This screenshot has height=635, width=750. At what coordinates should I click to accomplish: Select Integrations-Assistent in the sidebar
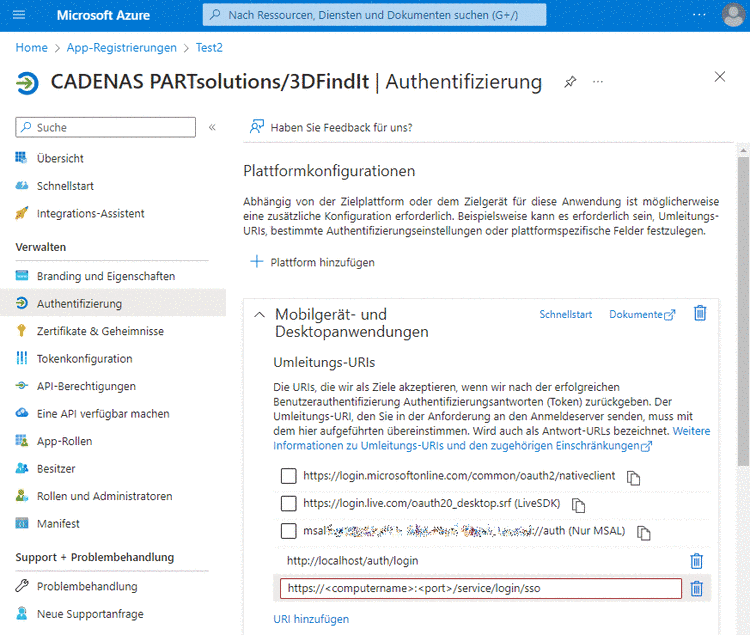point(90,213)
